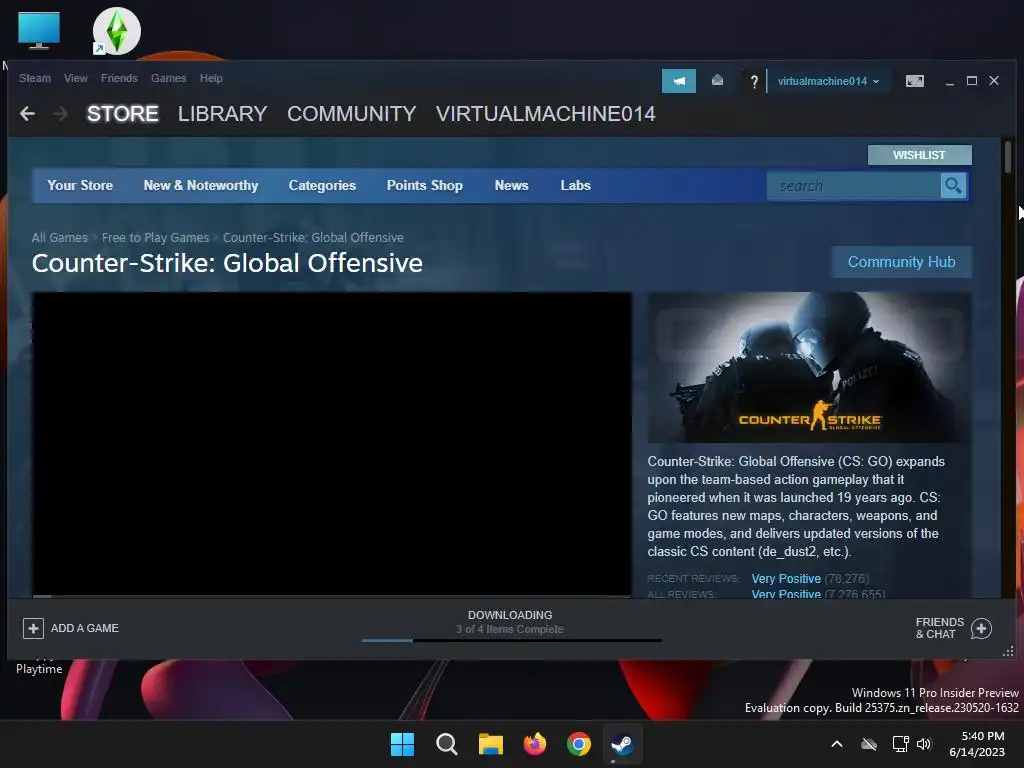
Task: Open the Steam inbox notifications icon
Action: [717, 81]
